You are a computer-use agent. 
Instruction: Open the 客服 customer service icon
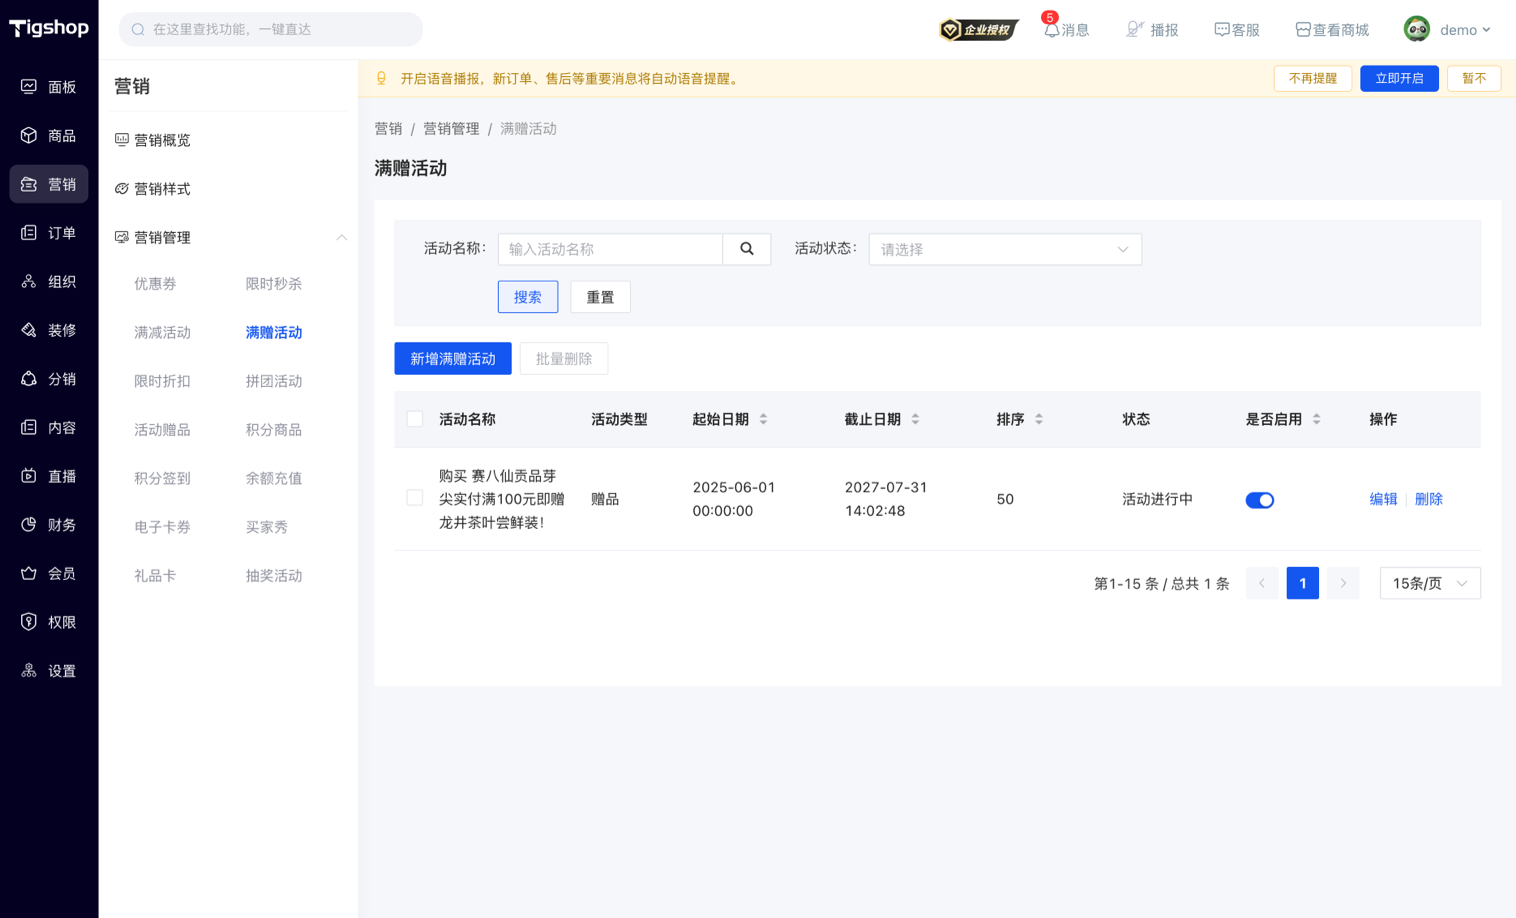pos(1237,30)
